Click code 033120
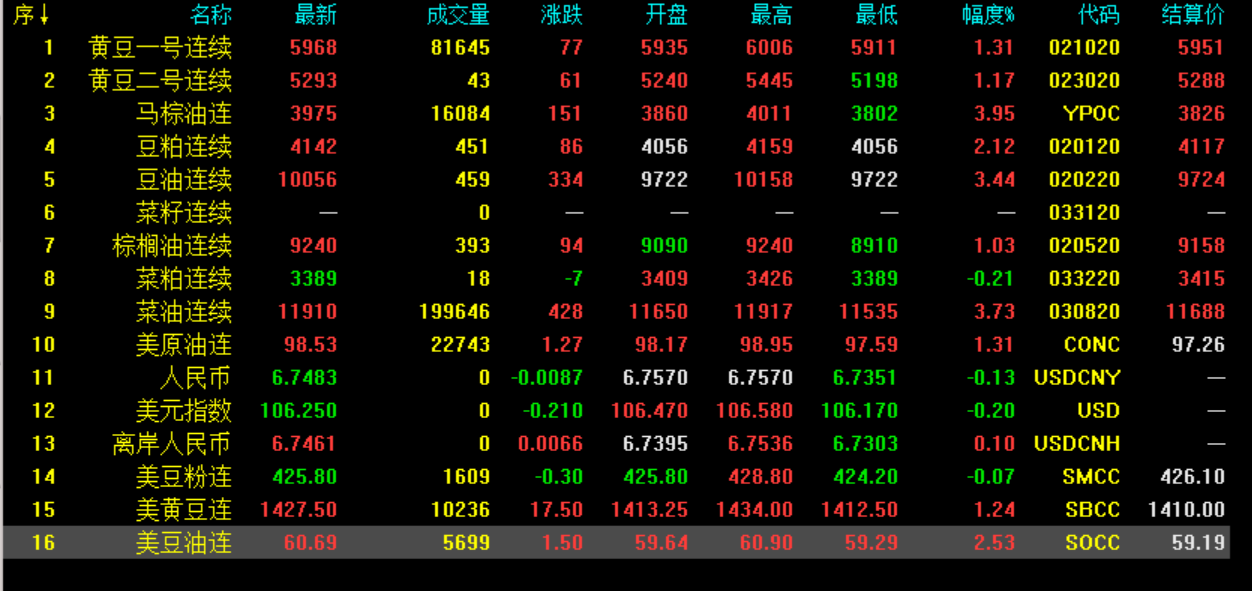The image size is (1252, 591). point(1084,212)
